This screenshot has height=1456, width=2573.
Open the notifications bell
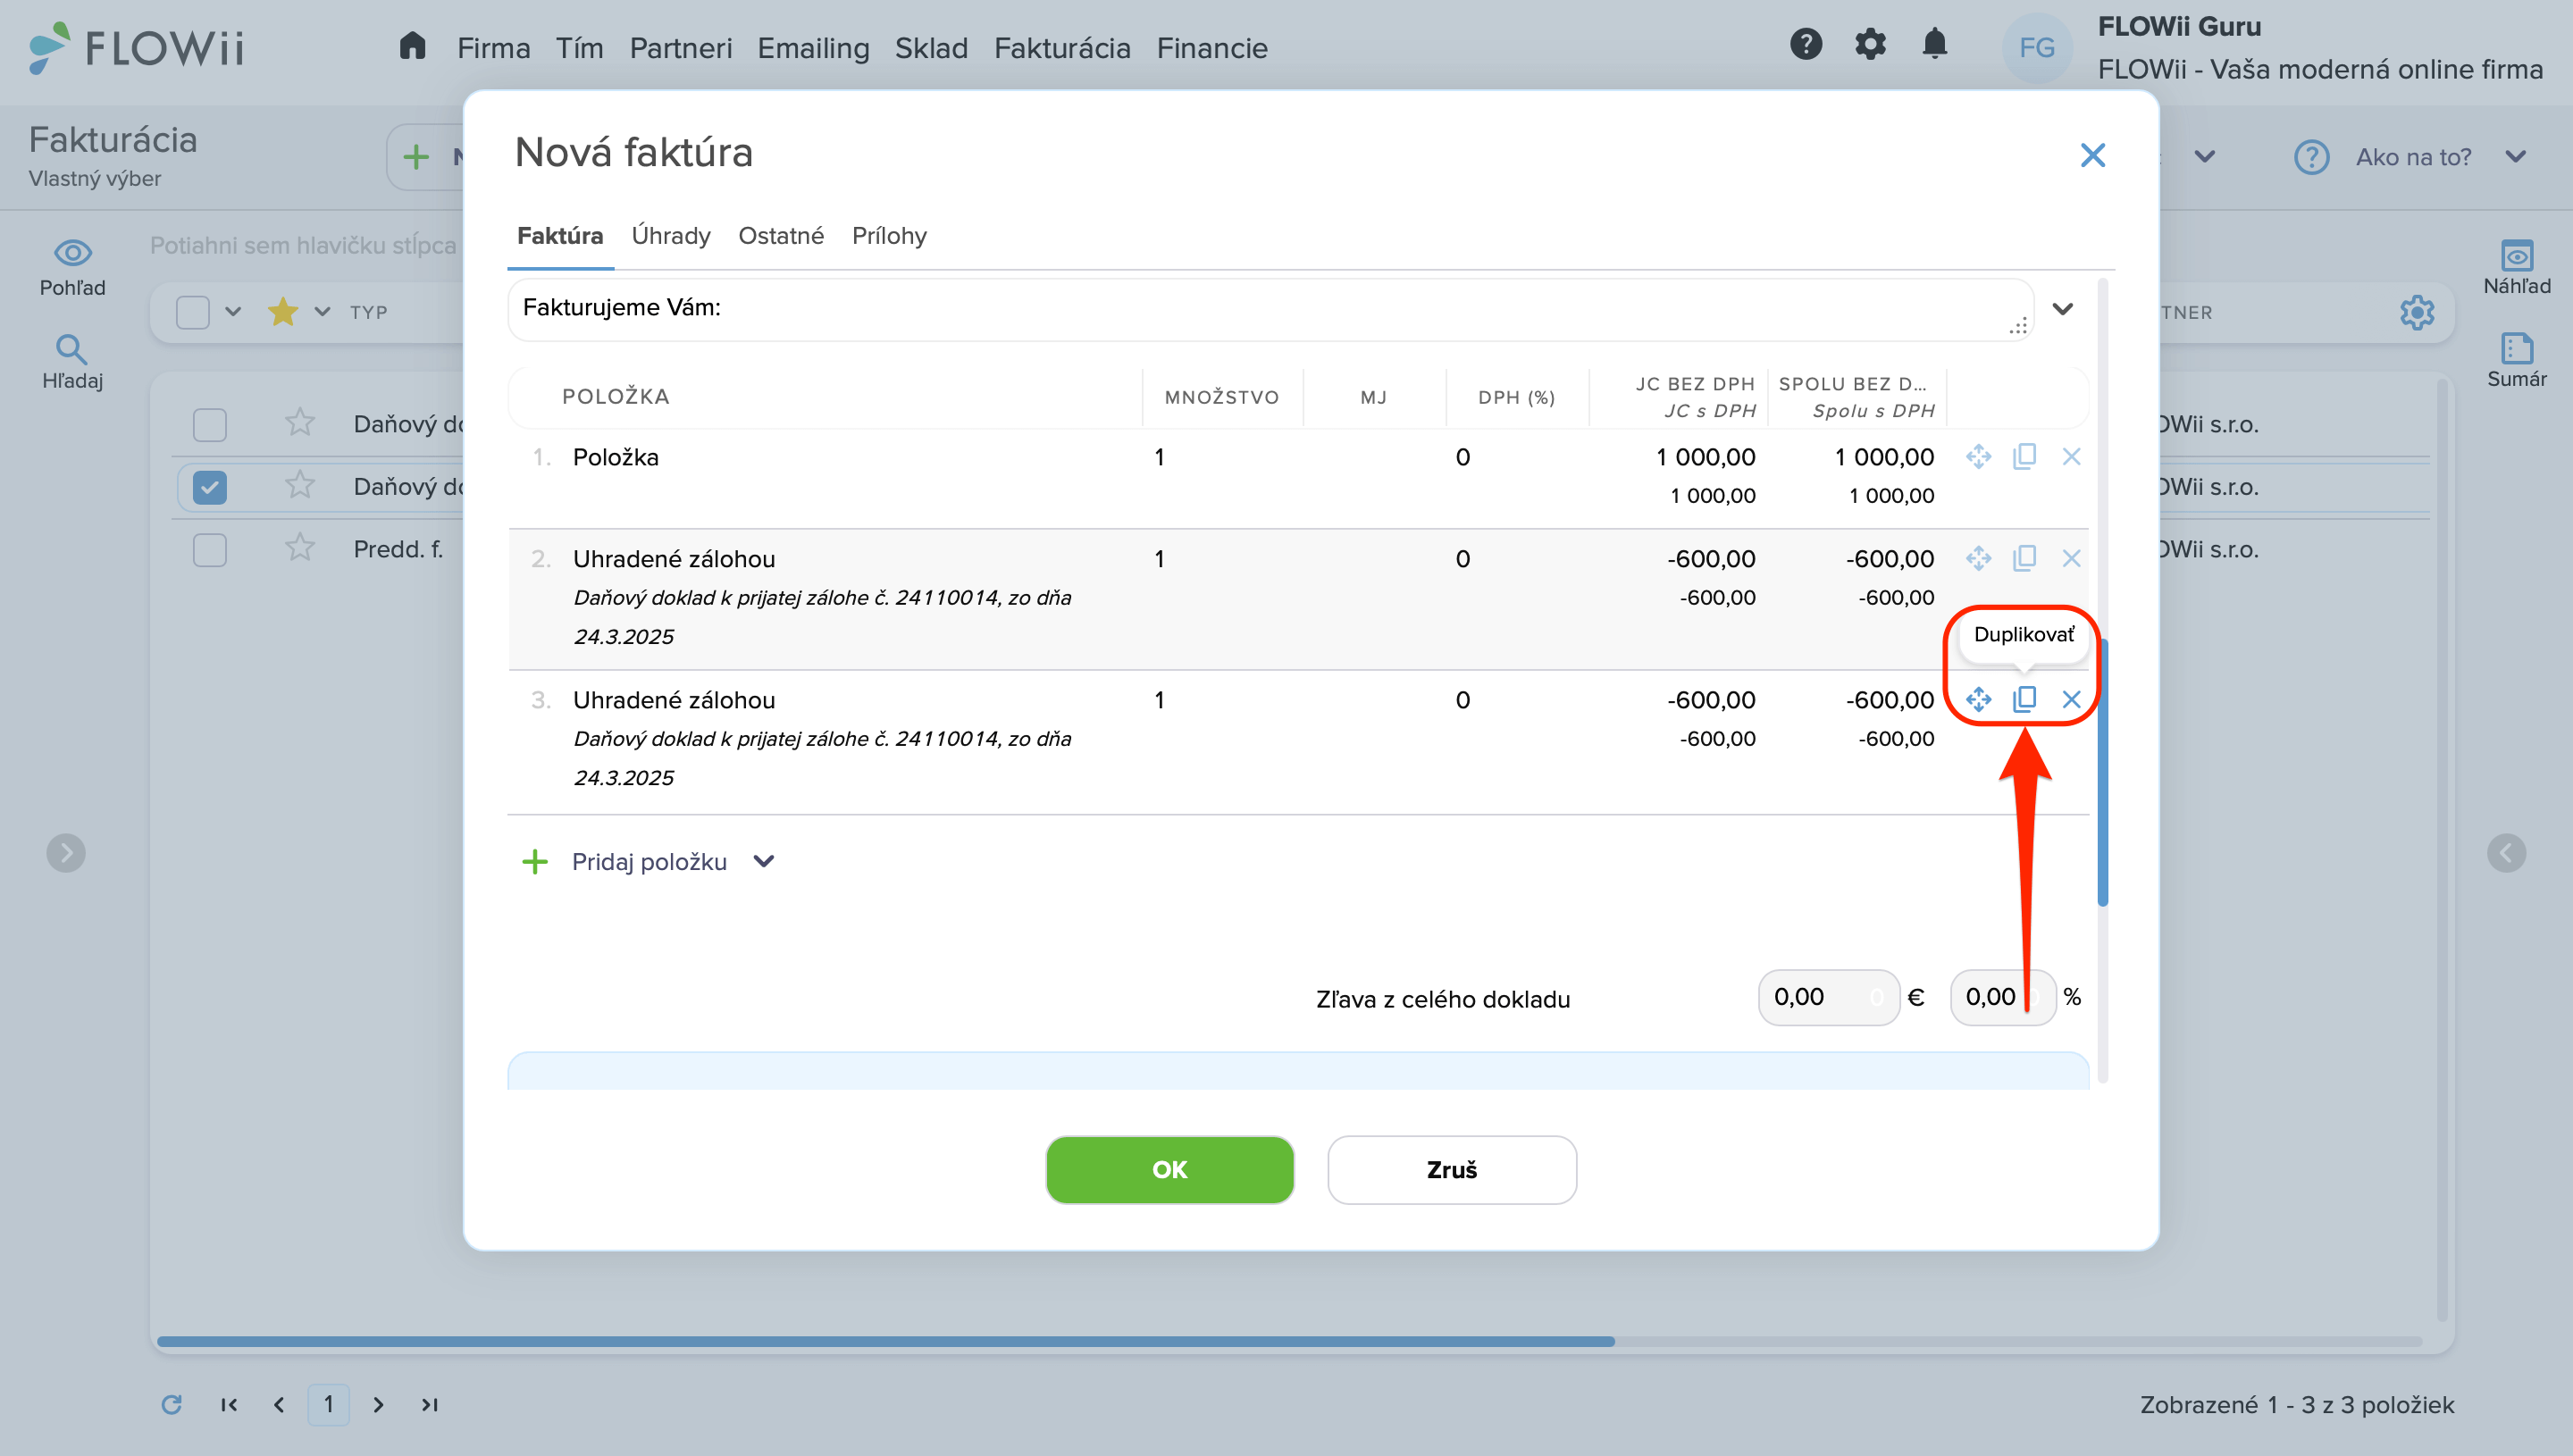pos(1935,44)
